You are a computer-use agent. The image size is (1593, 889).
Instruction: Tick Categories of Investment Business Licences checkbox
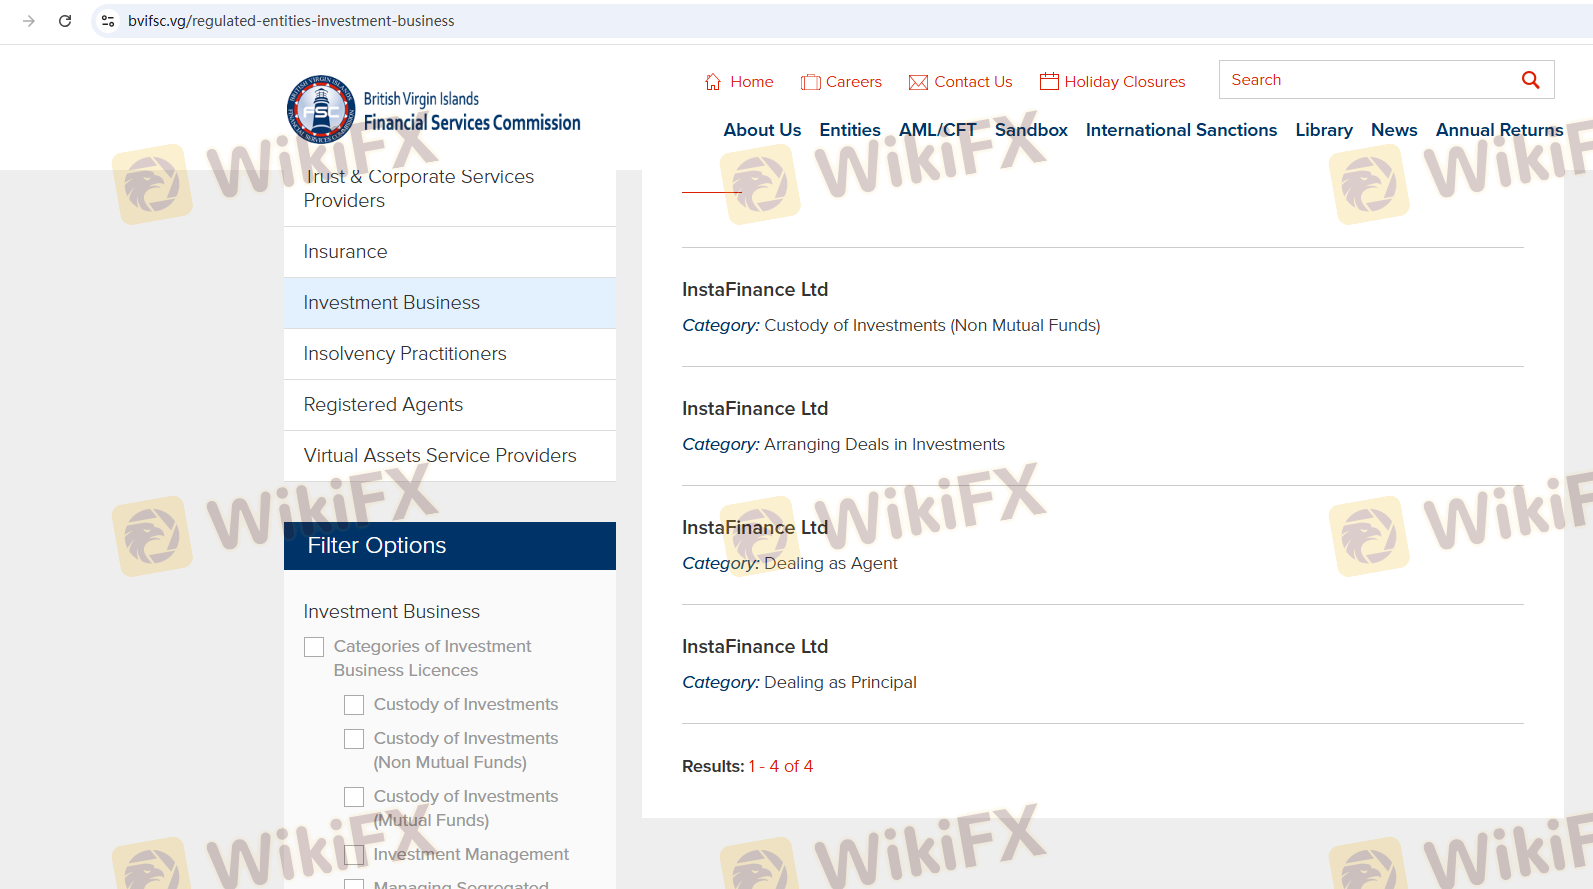[314, 647]
